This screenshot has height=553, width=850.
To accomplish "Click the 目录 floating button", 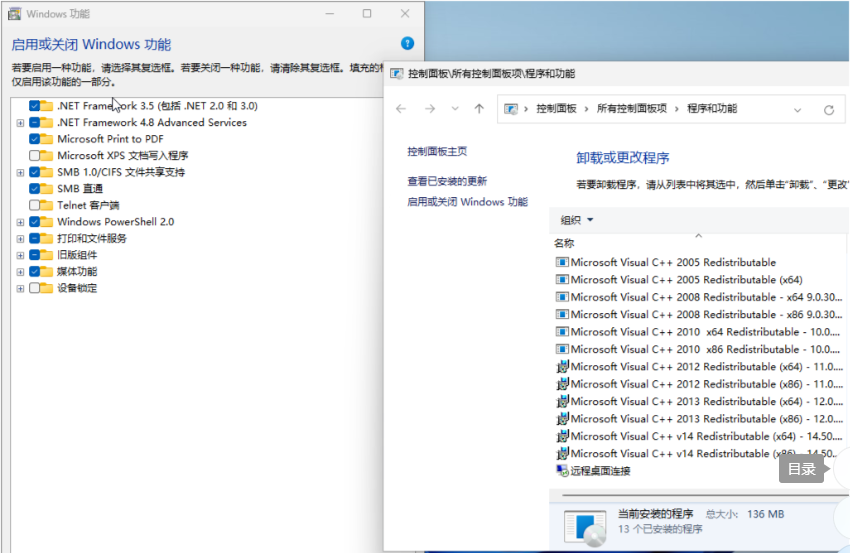I will point(802,469).
